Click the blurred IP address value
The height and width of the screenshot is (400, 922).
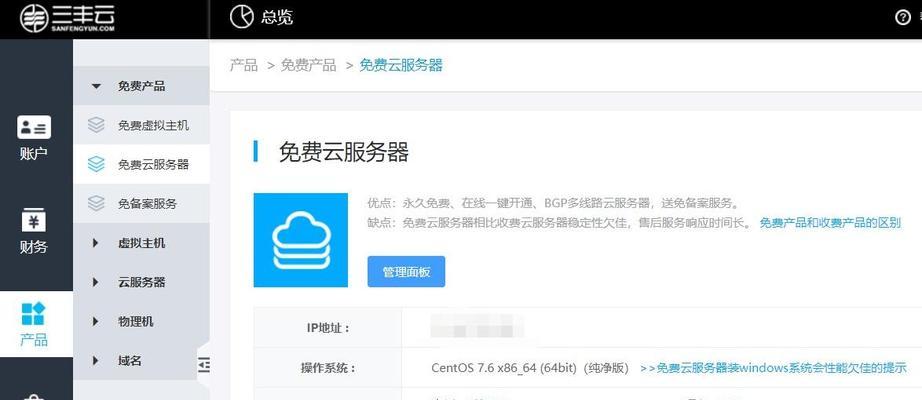coord(477,326)
